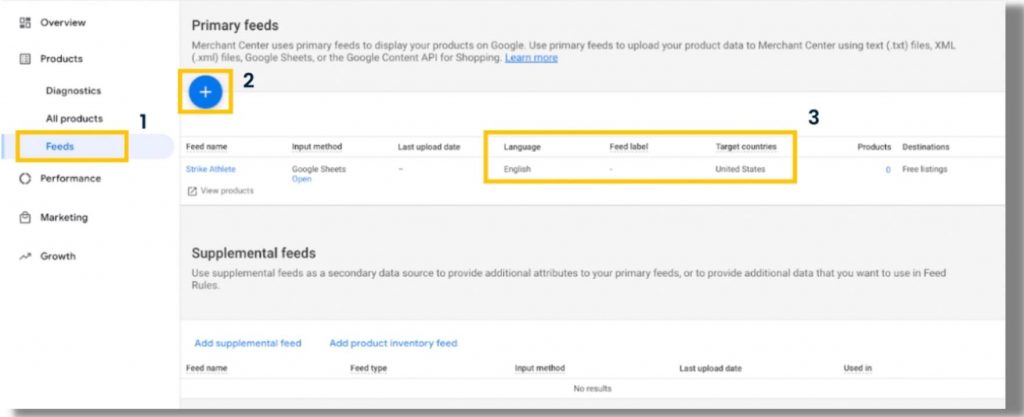Click the Destinations column header
Viewport: 1024px width, 417px height.
[x=926, y=147]
